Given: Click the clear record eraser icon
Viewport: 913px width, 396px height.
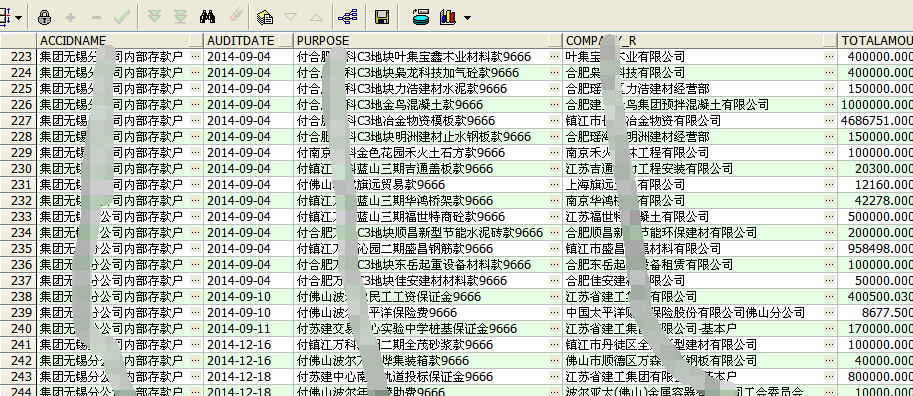Looking at the screenshot, I should click(235, 17).
